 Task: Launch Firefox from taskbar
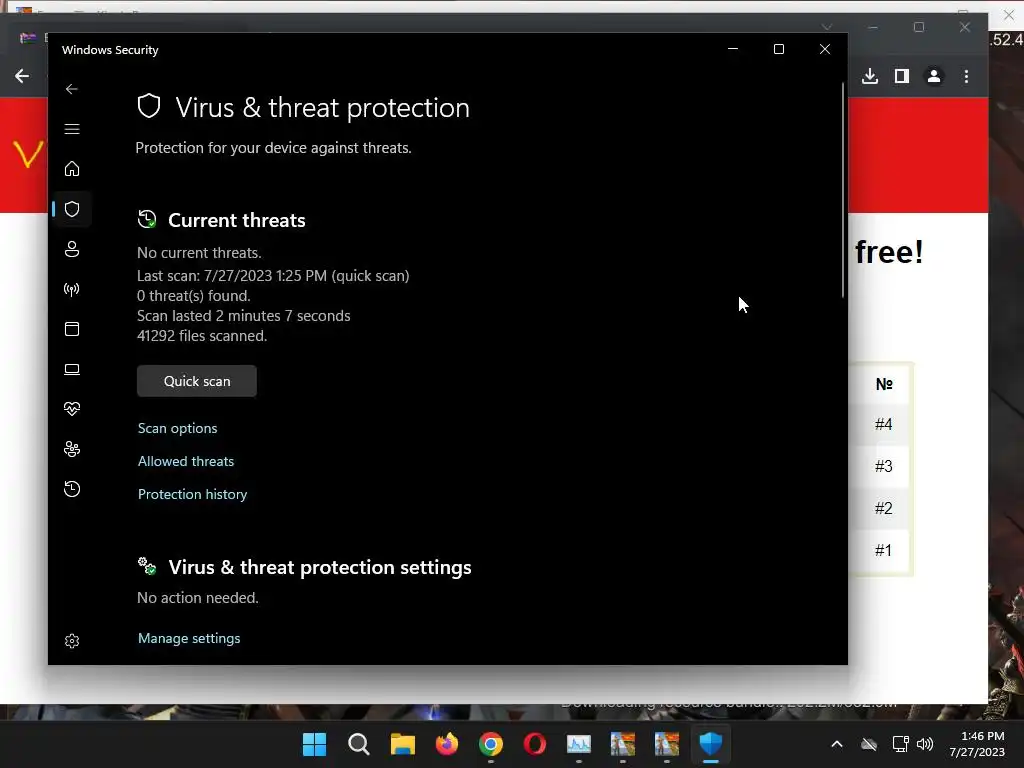pos(447,744)
